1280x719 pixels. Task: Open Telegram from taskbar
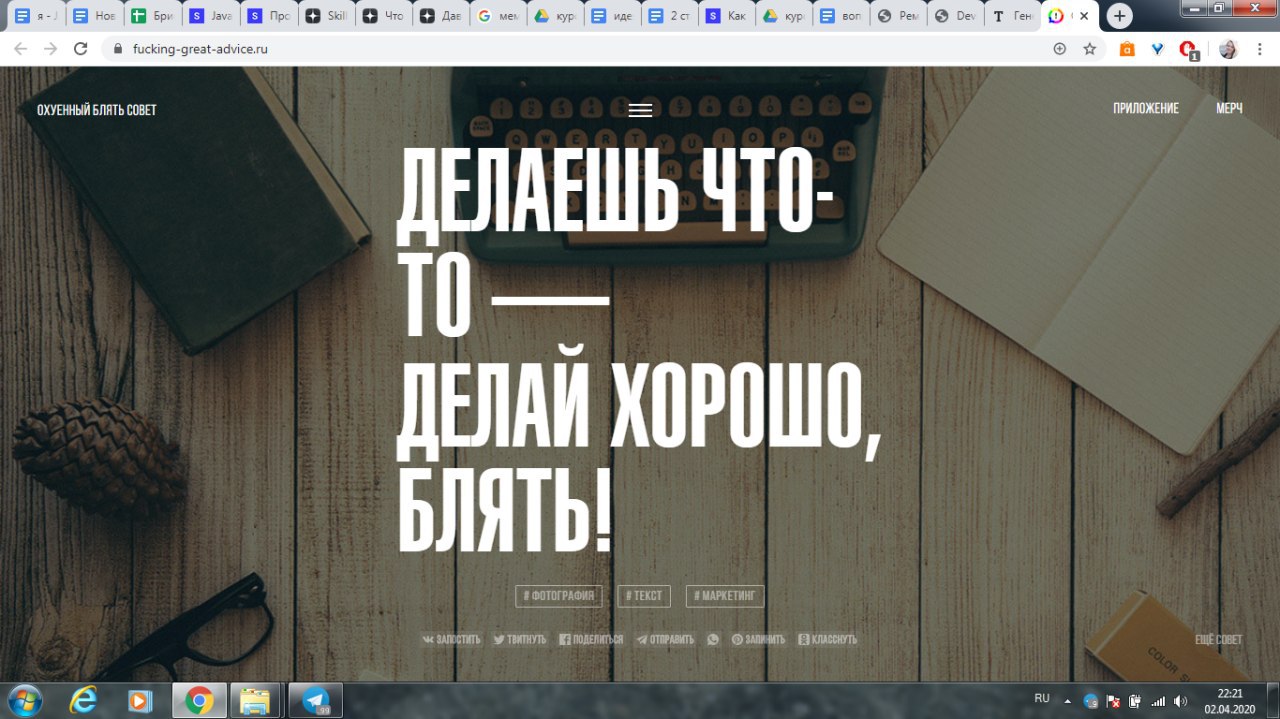click(316, 700)
